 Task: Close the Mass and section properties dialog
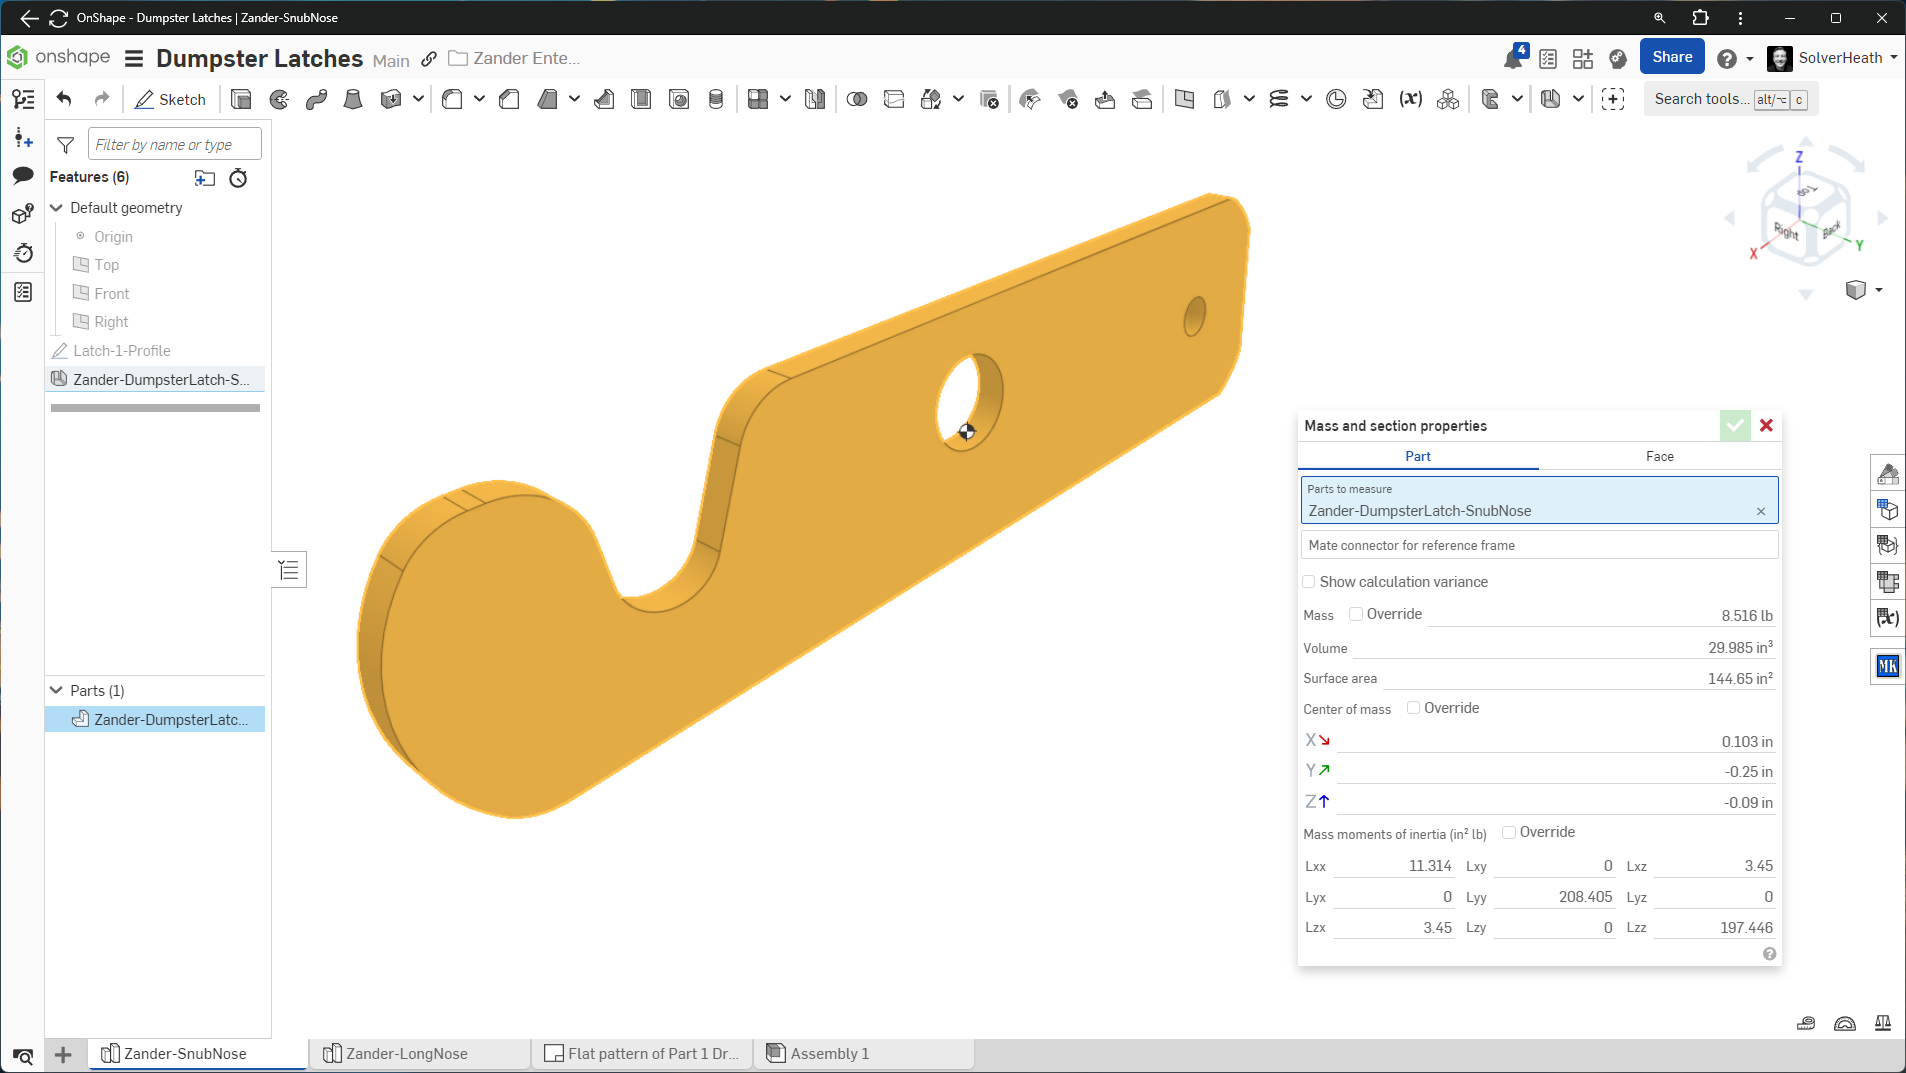pos(1766,425)
